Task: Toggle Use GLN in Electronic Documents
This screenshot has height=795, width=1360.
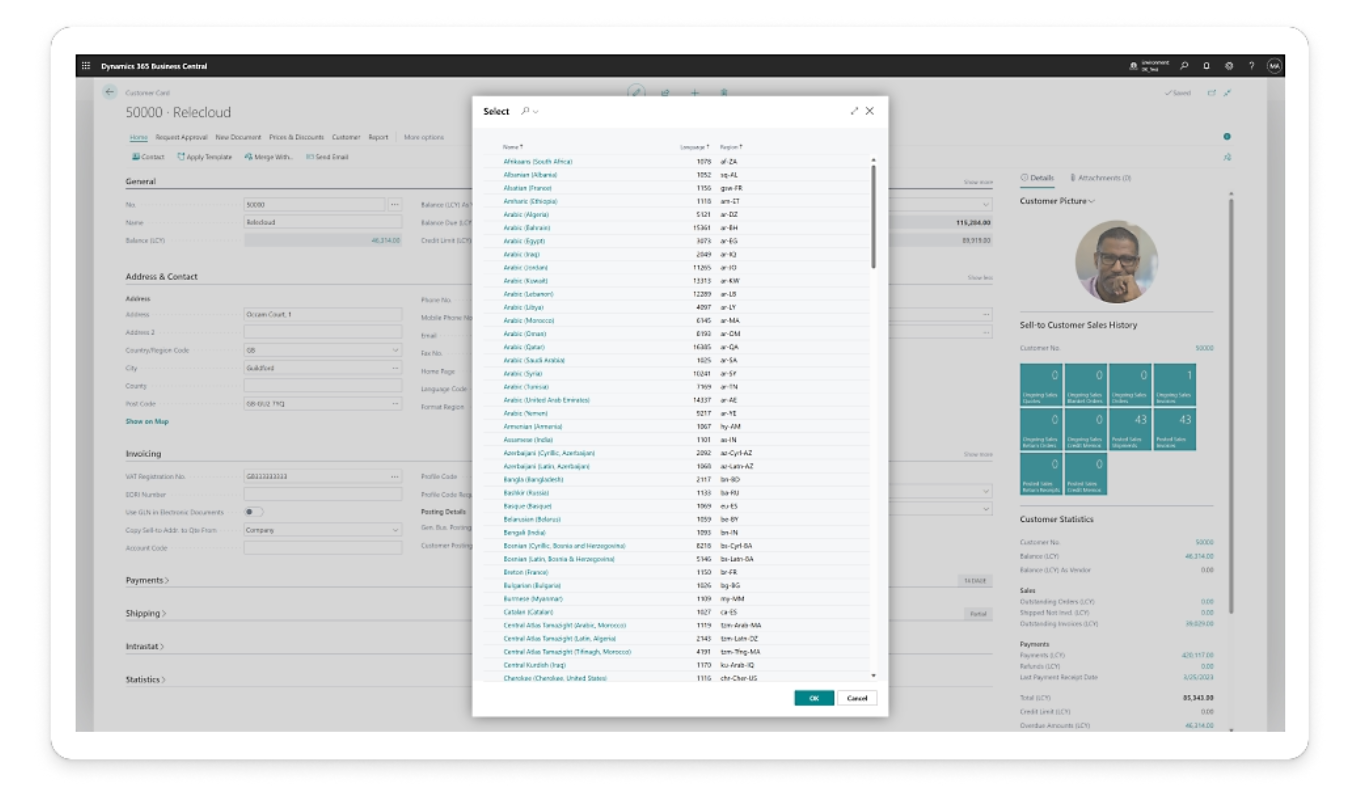Action: [253, 512]
